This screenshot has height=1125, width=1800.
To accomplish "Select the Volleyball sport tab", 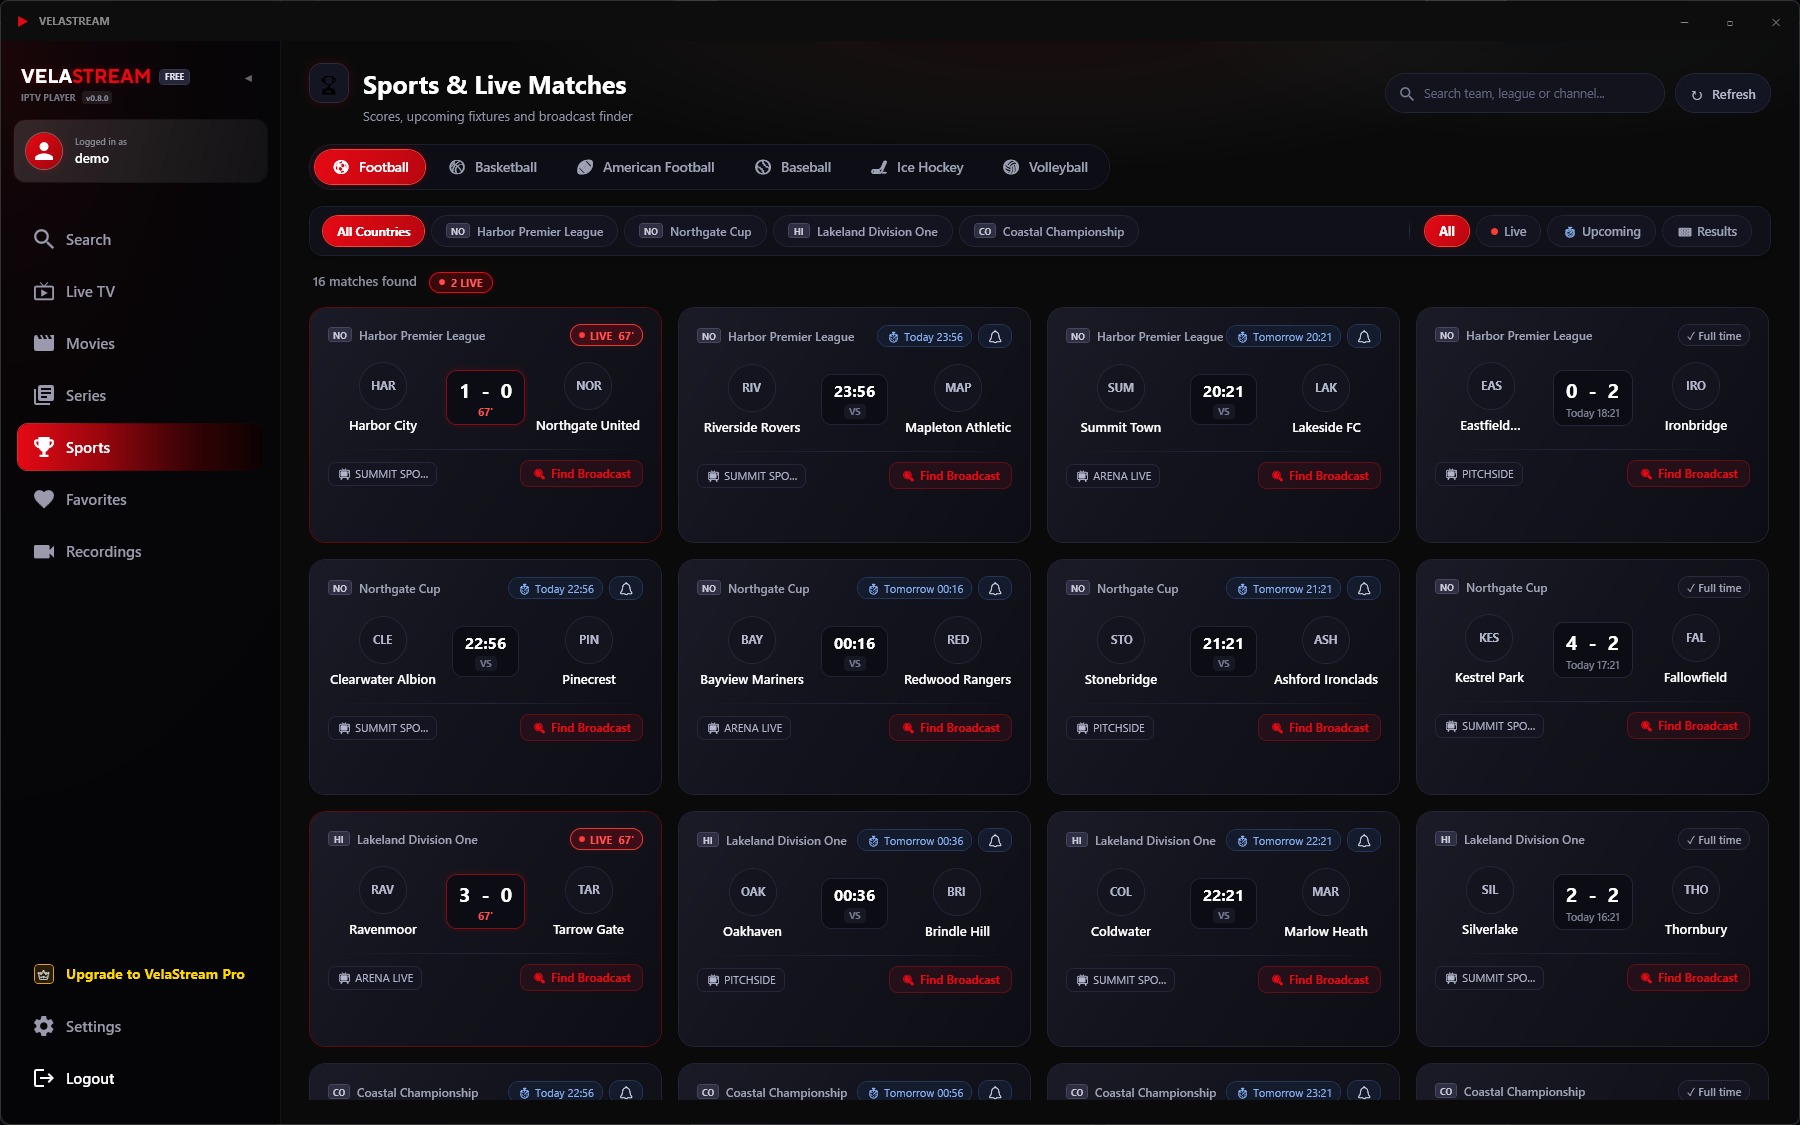I will tap(1046, 167).
